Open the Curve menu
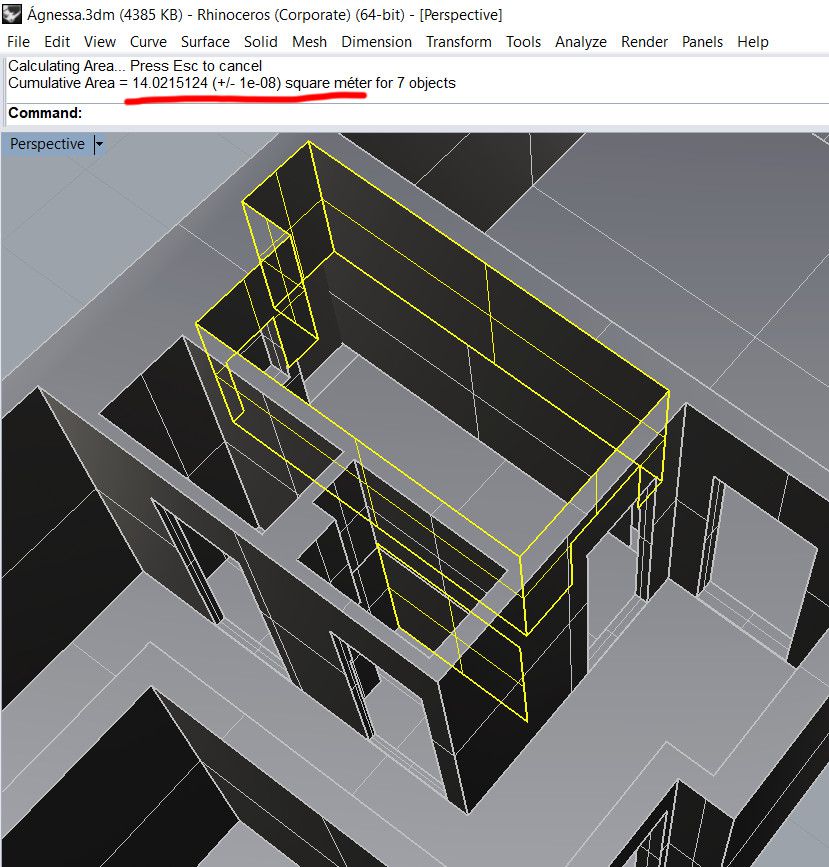The width and height of the screenshot is (829, 867). (x=148, y=42)
